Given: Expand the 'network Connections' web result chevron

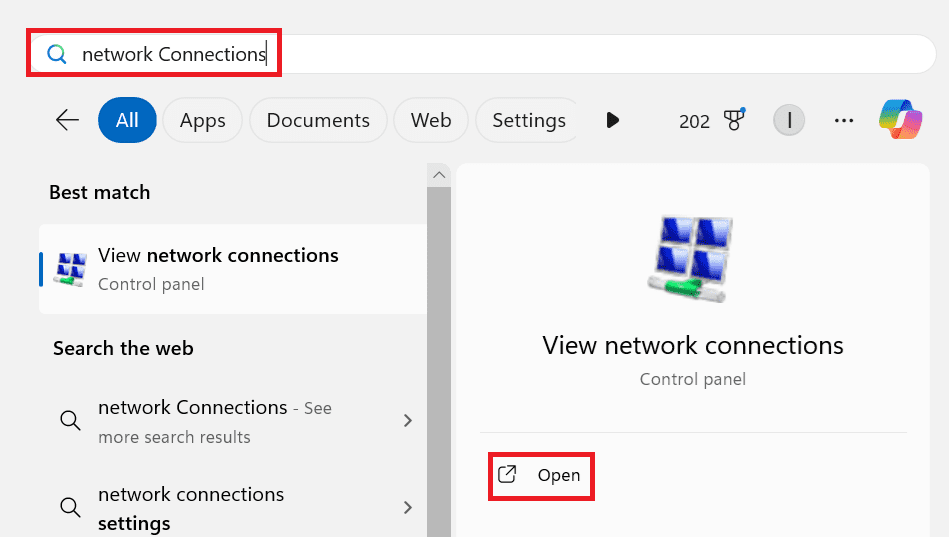Looking at the screenshot, I should click(x=407, y=420).
